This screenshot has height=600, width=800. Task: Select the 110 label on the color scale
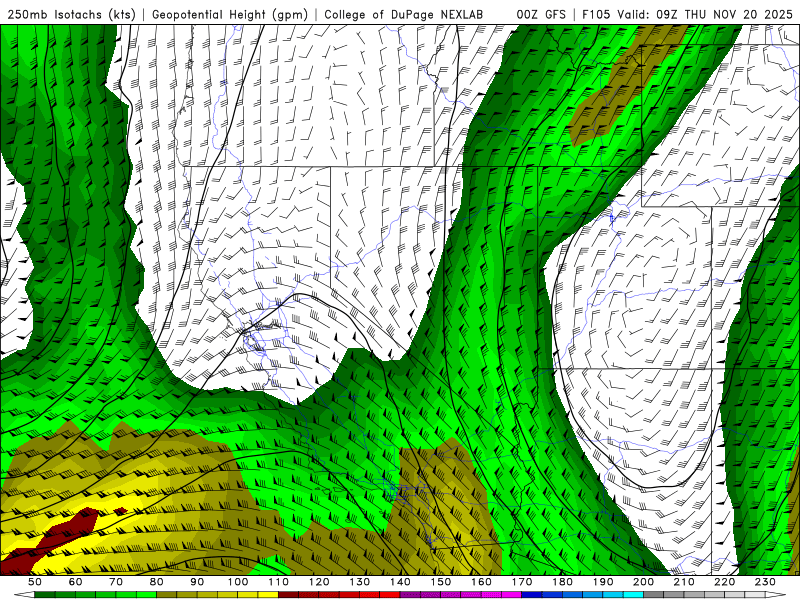point(279,582)
